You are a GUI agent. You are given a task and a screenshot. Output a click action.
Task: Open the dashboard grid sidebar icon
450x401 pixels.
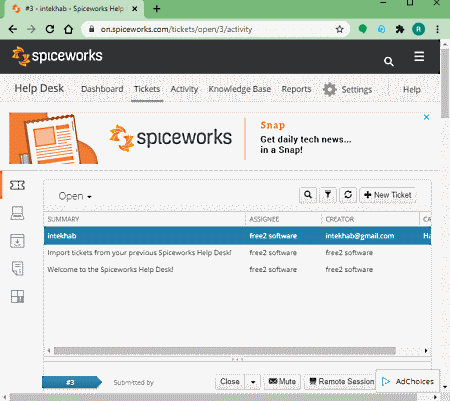click(x=17, y=296)
